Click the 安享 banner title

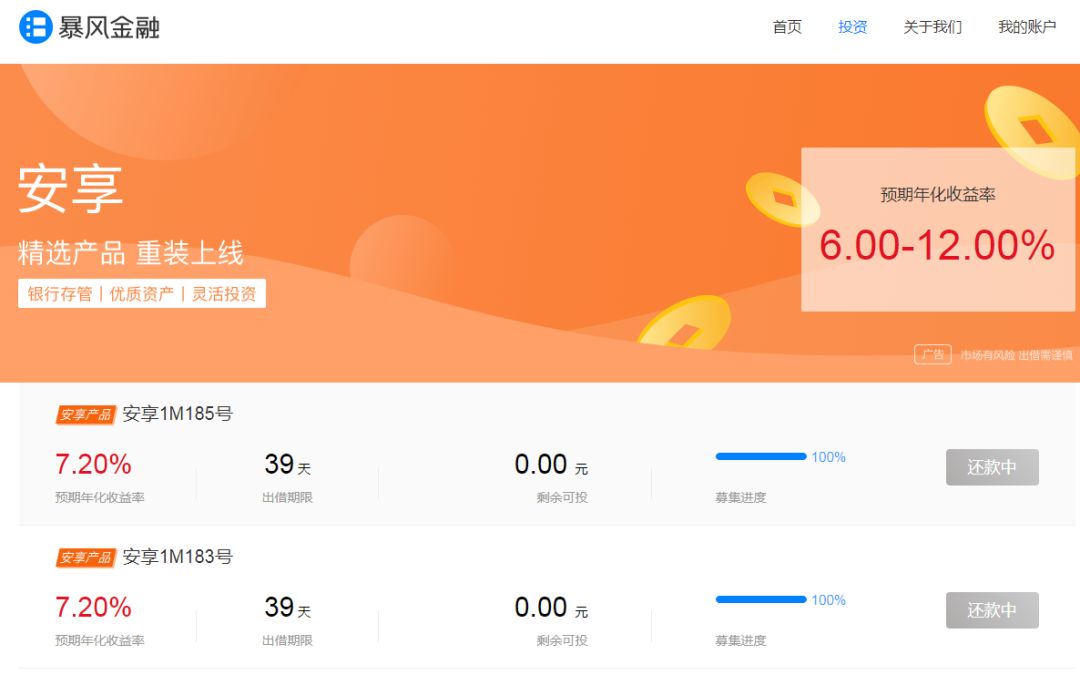pyautogui.click(x=70, y=188)
